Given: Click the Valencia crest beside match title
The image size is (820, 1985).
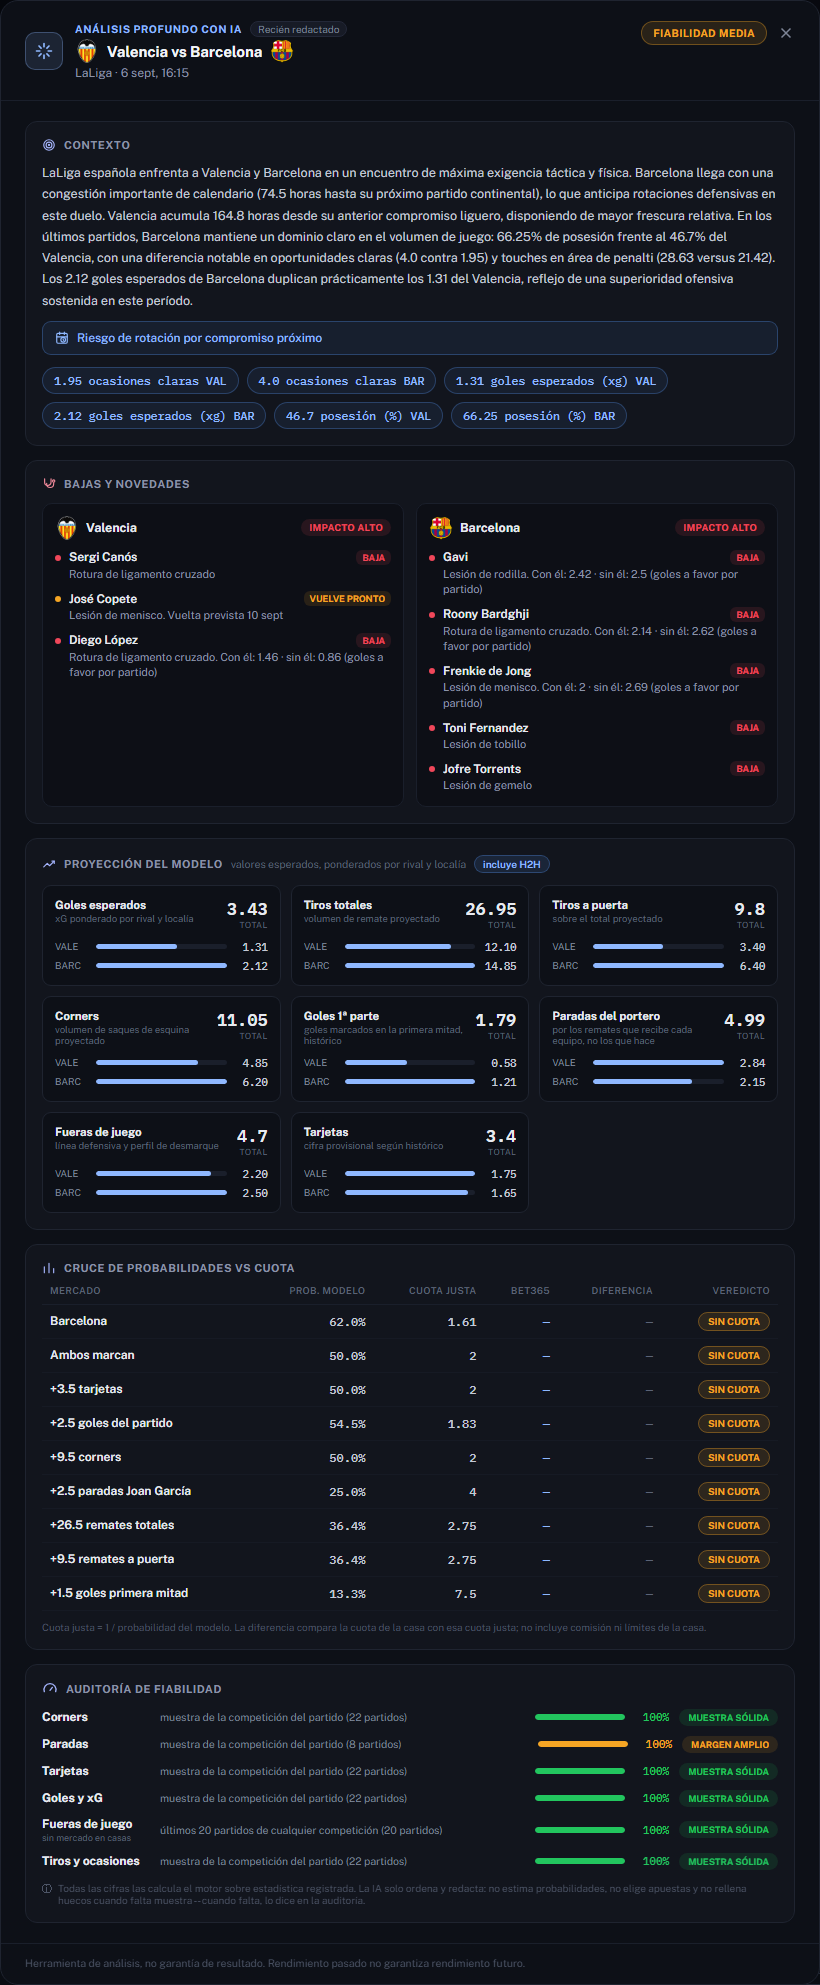Looking at the screenshot, I should (87, 52).
